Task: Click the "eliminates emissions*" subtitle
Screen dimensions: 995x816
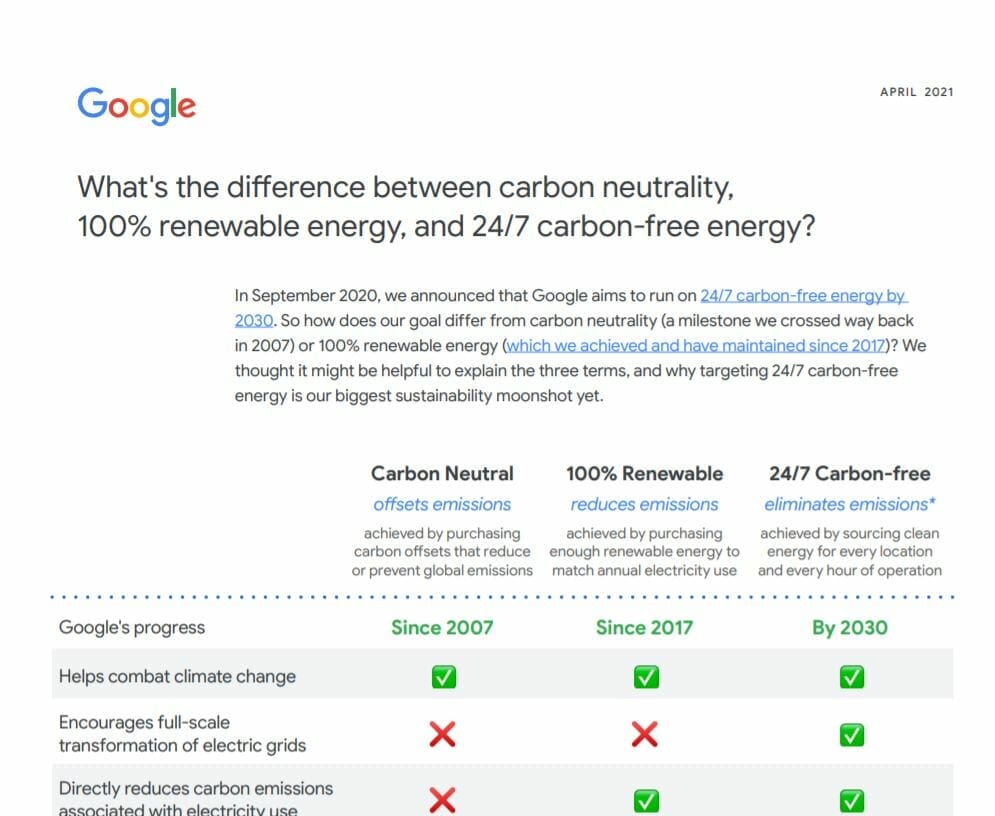Action: click(x=849, y=505)
